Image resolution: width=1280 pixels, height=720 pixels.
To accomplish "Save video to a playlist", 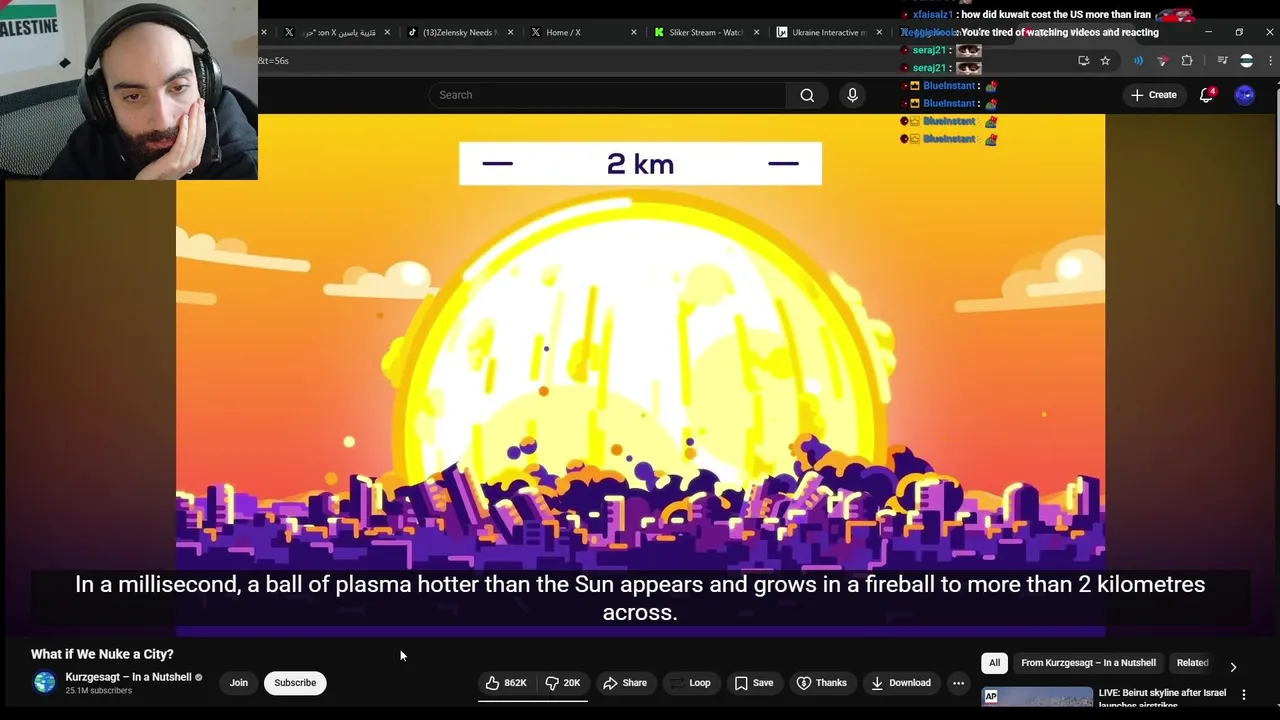I will (x=754, y=683).
